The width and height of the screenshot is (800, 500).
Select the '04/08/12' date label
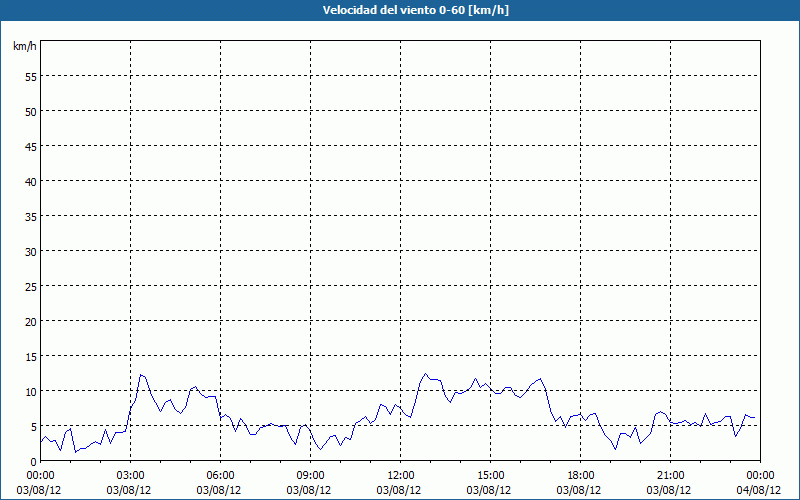(759, 490)
